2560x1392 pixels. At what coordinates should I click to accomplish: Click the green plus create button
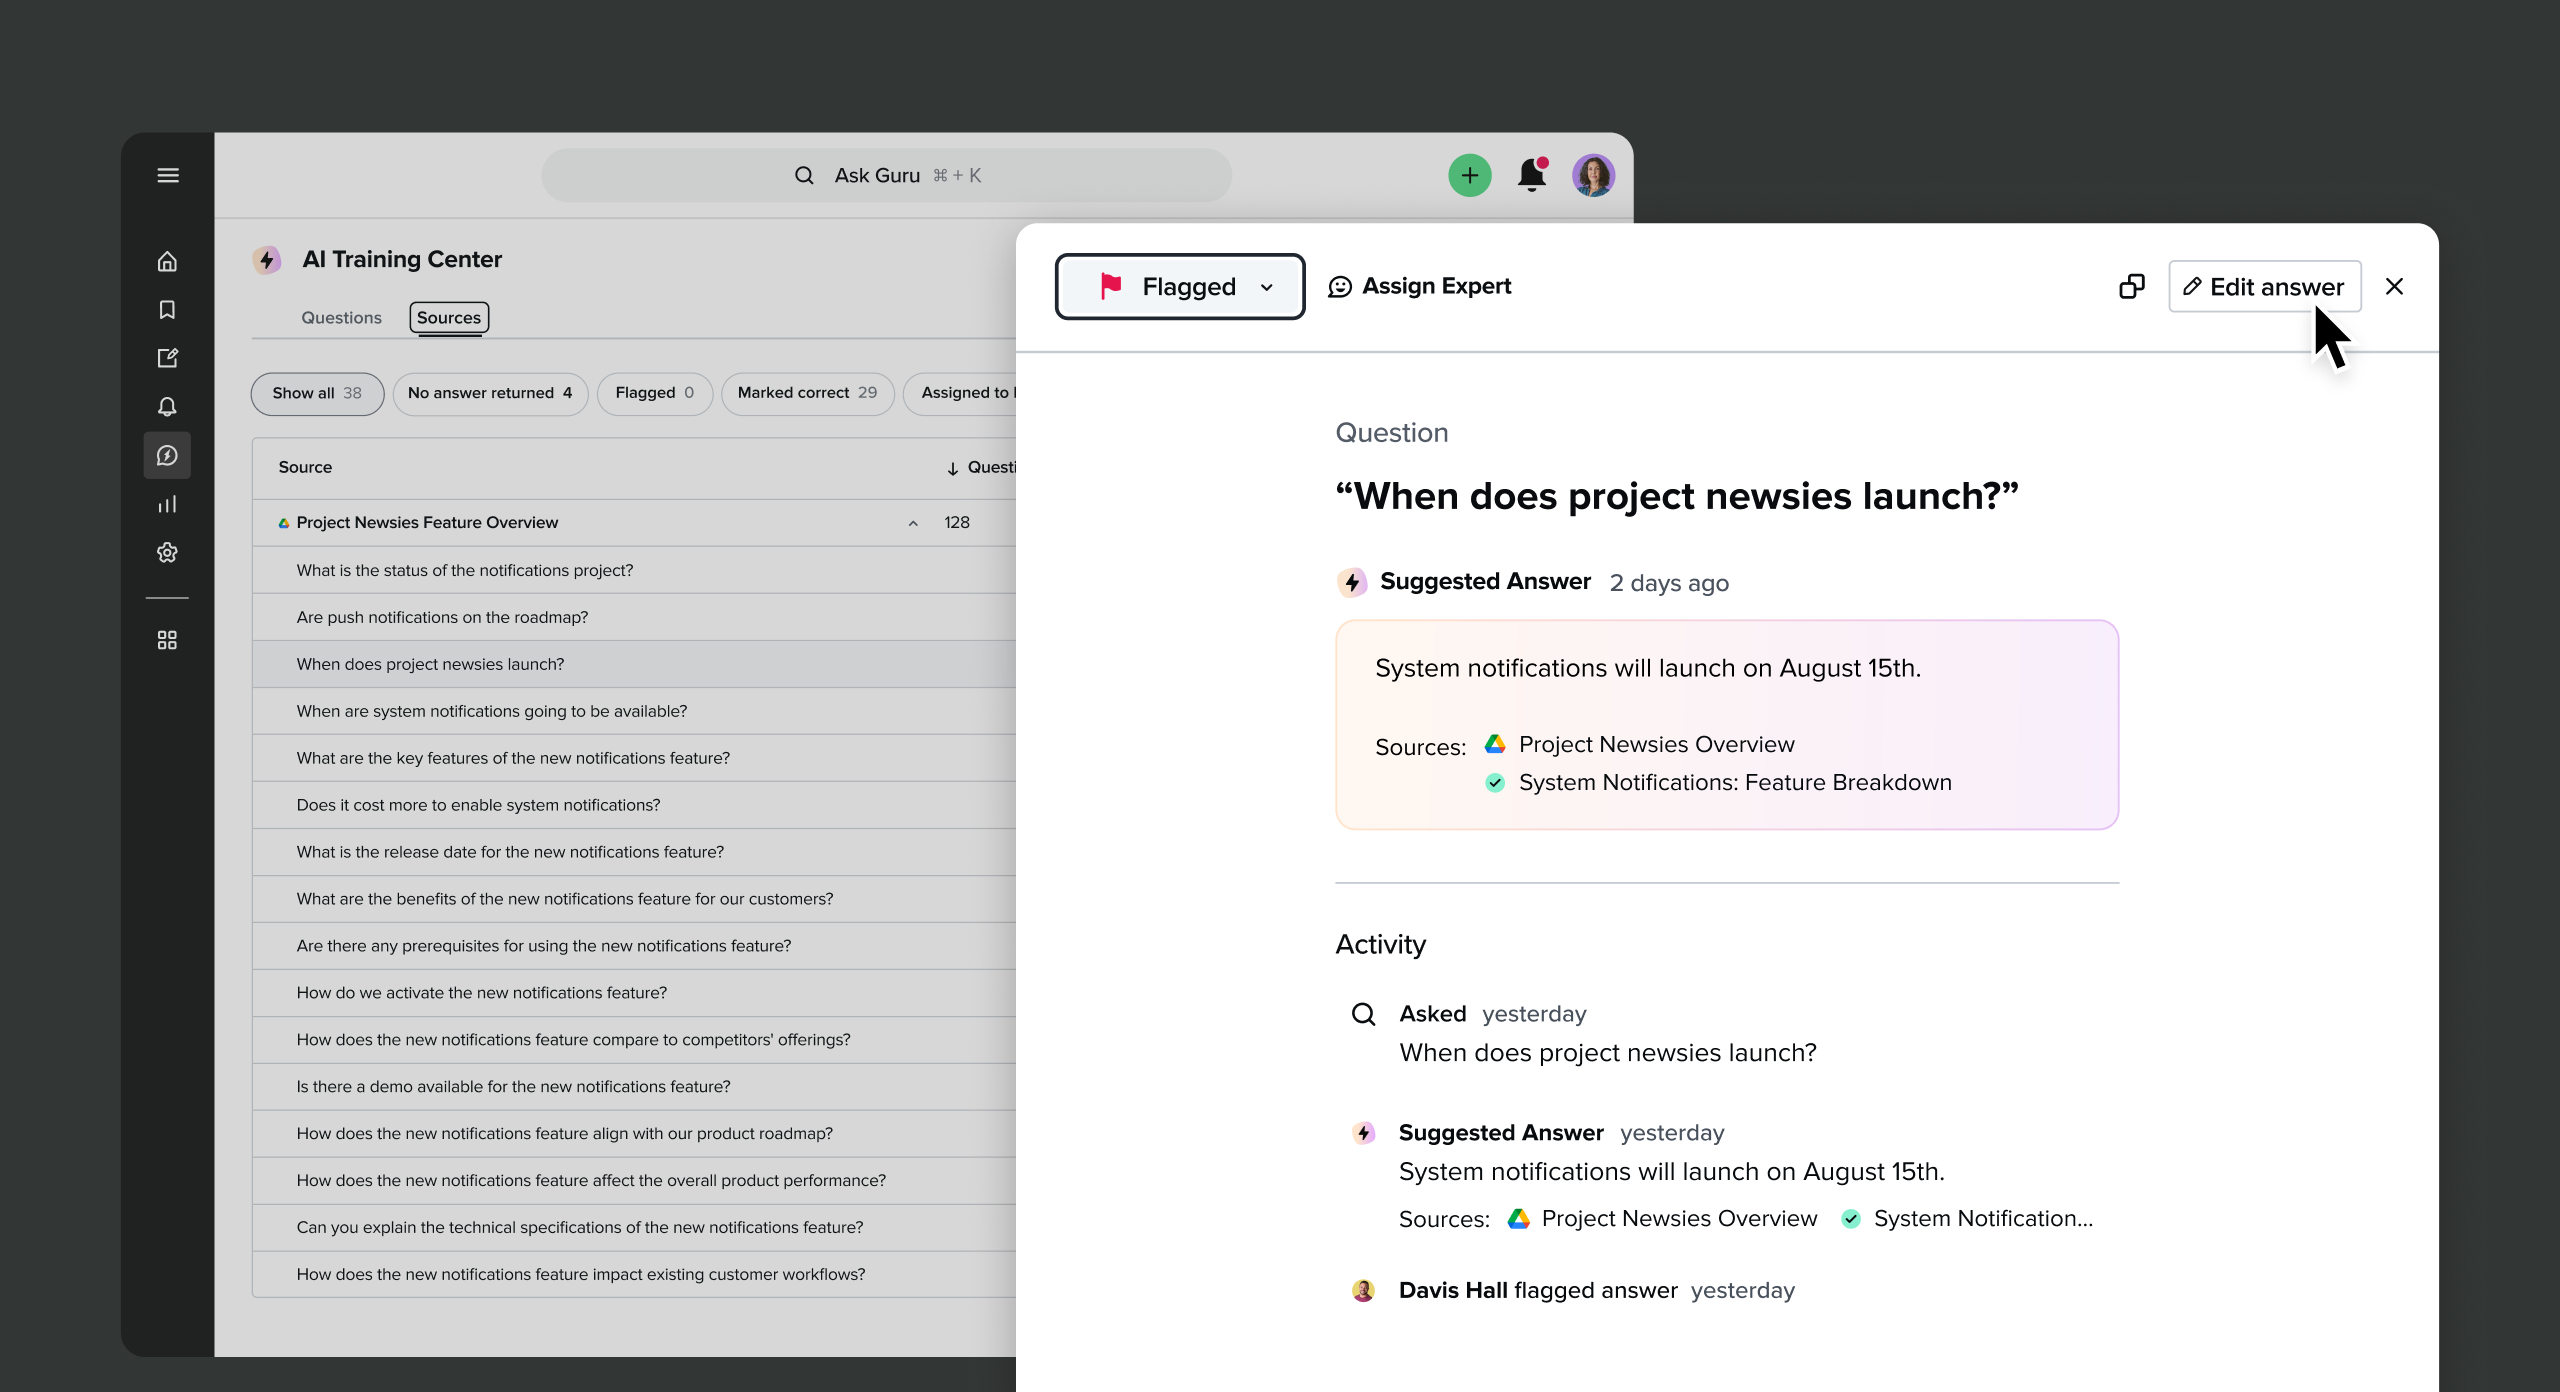(1469, 176)
